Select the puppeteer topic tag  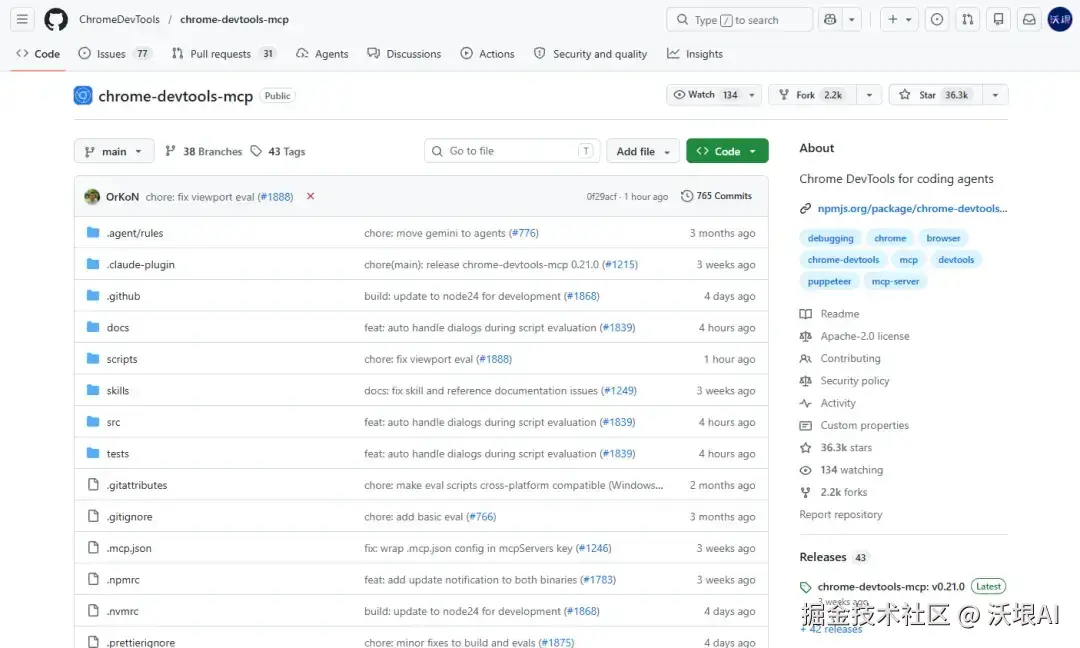click(x=829, y=282)
